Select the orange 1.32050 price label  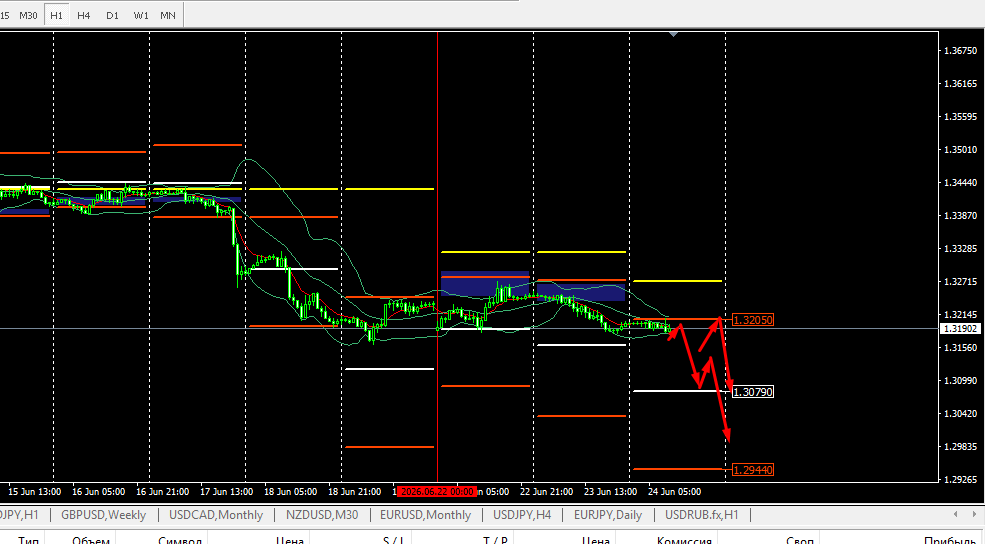(753, 320)
